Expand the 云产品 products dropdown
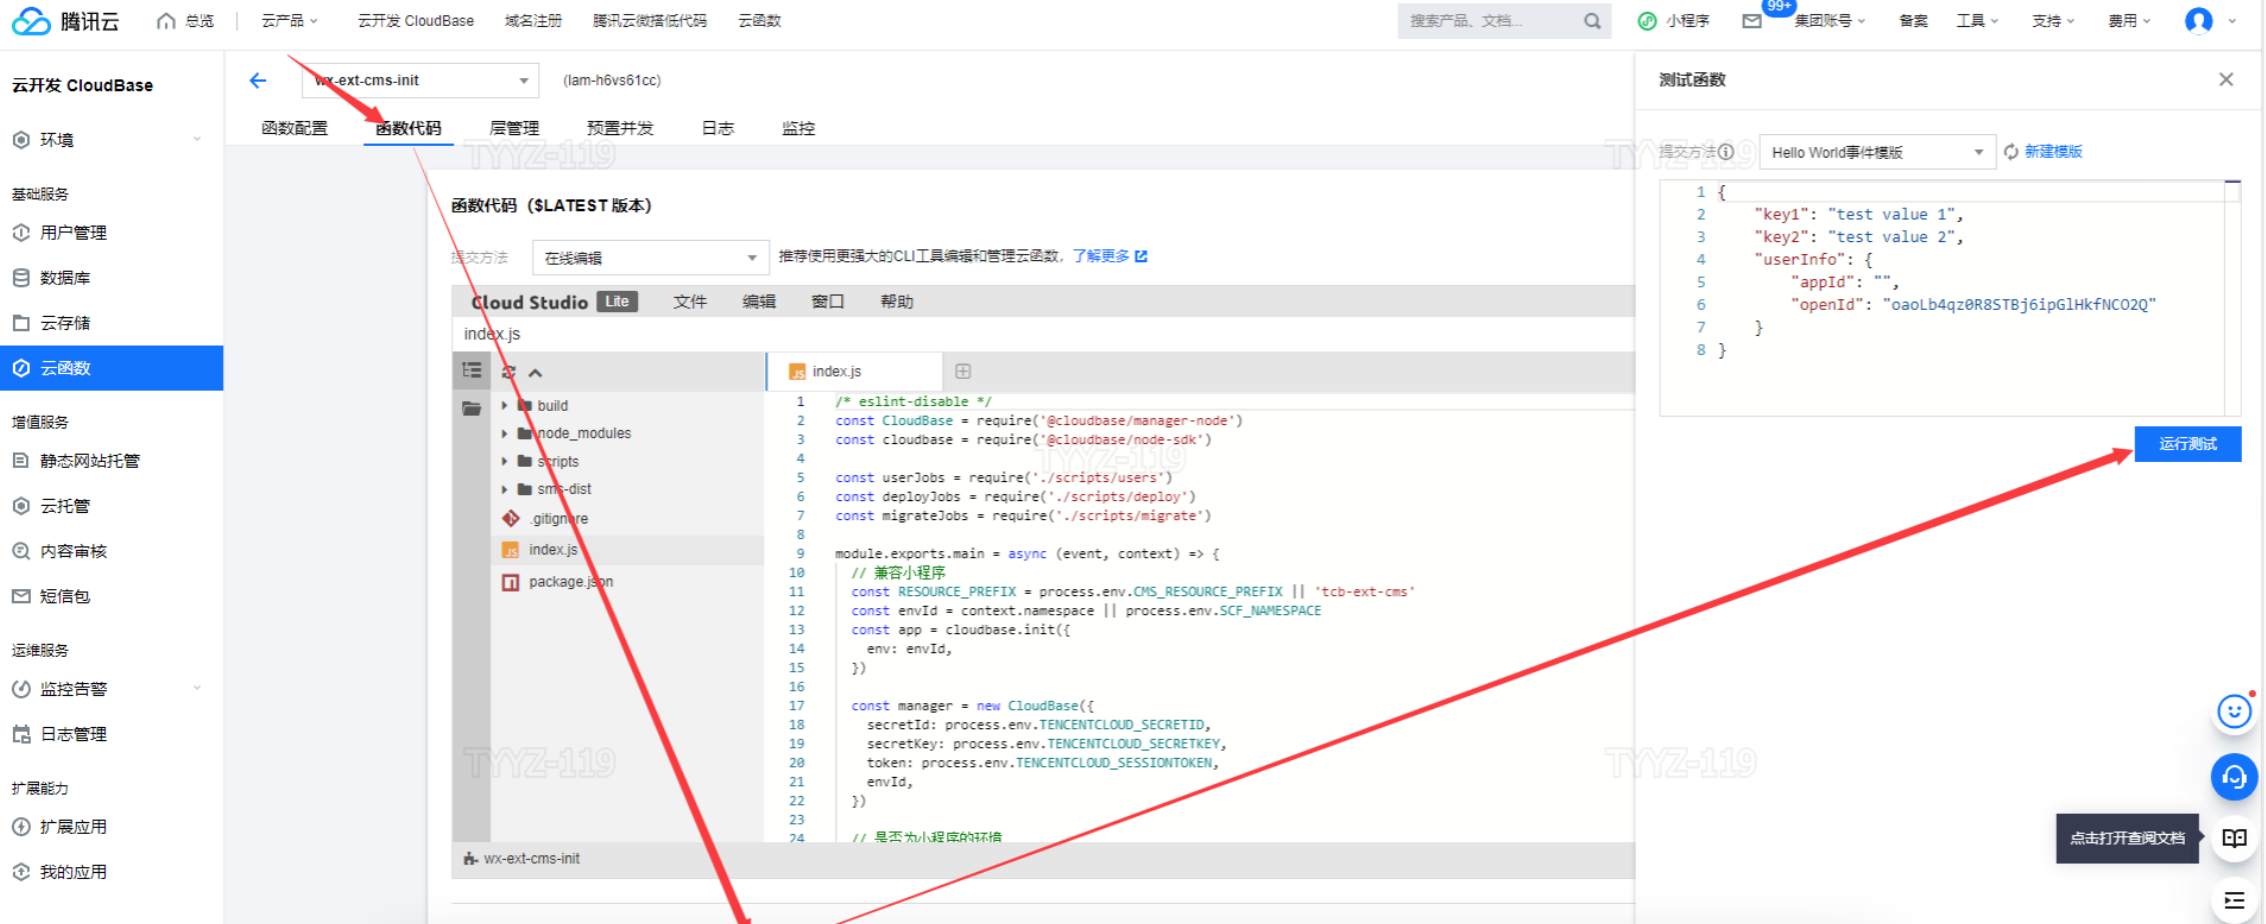The image size is (2266, 924). tap(289, 20)
